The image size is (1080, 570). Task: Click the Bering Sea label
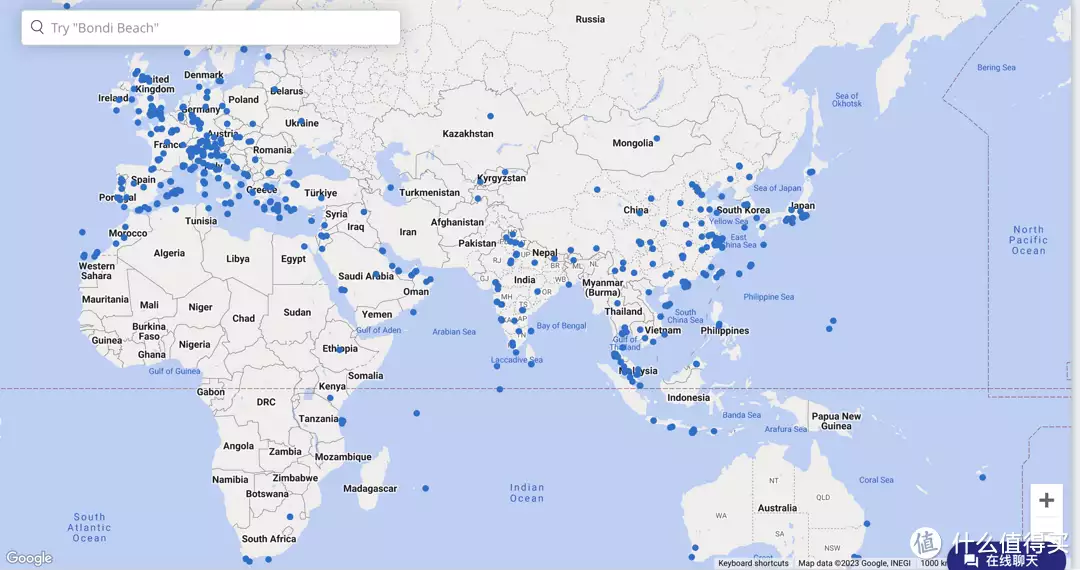click(x=996, y=67)
